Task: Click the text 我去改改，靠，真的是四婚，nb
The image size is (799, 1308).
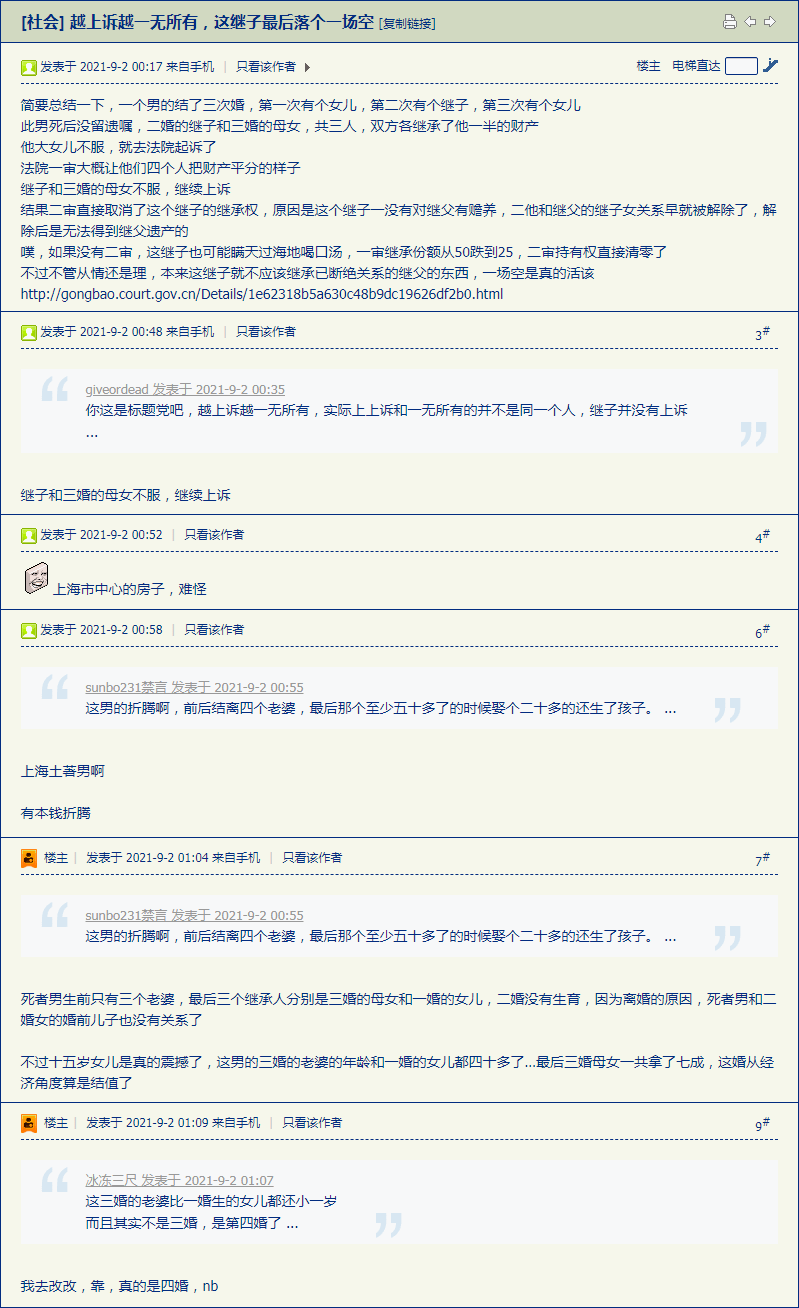Action: pyautogui.click(x=119, y=1285)
